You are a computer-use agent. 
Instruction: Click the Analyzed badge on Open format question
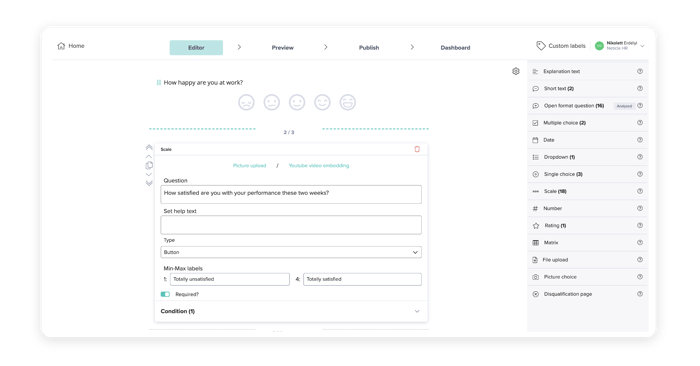(624, 106)
